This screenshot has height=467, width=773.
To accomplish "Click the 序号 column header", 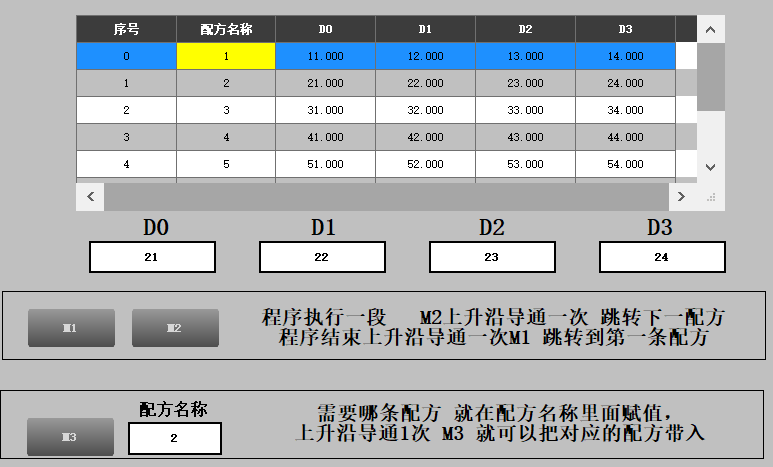I will (x=126, y=29).
